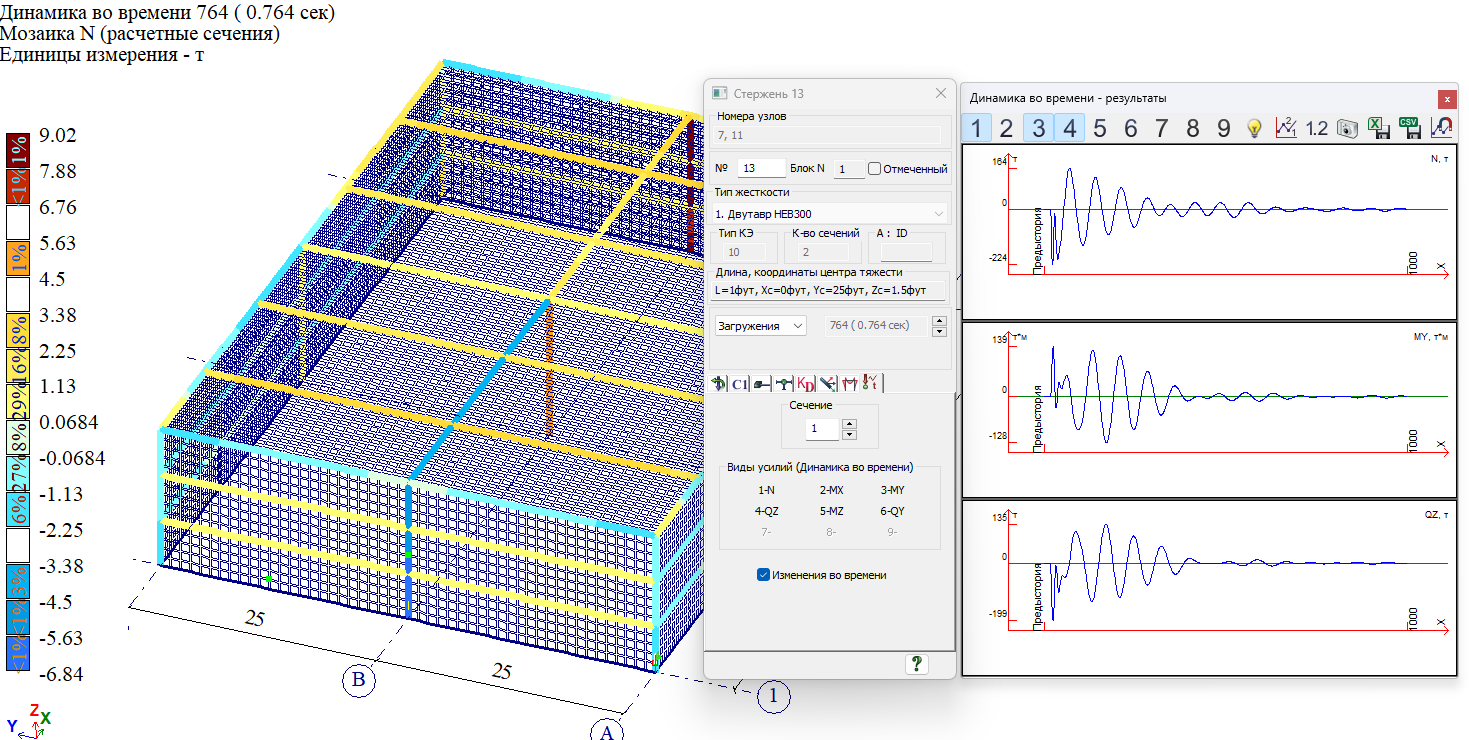
Task: Increase Сечение value with up arrow
Action: click(x=850, y=423)
